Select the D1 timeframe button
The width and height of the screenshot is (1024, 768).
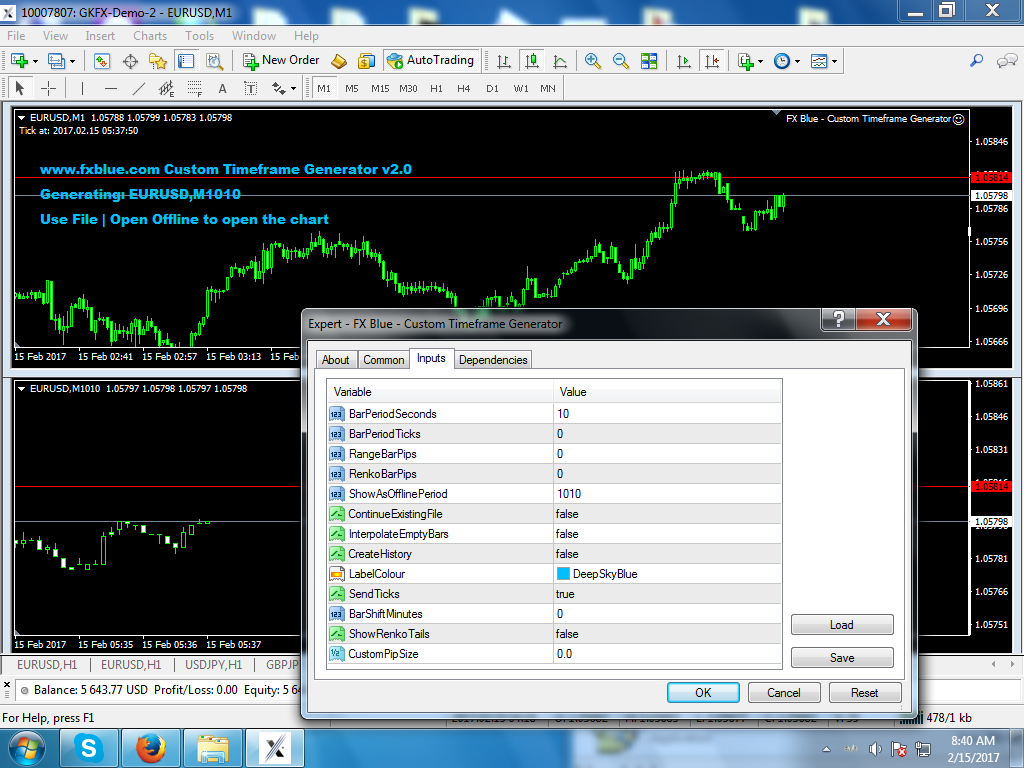pos(492,88)
